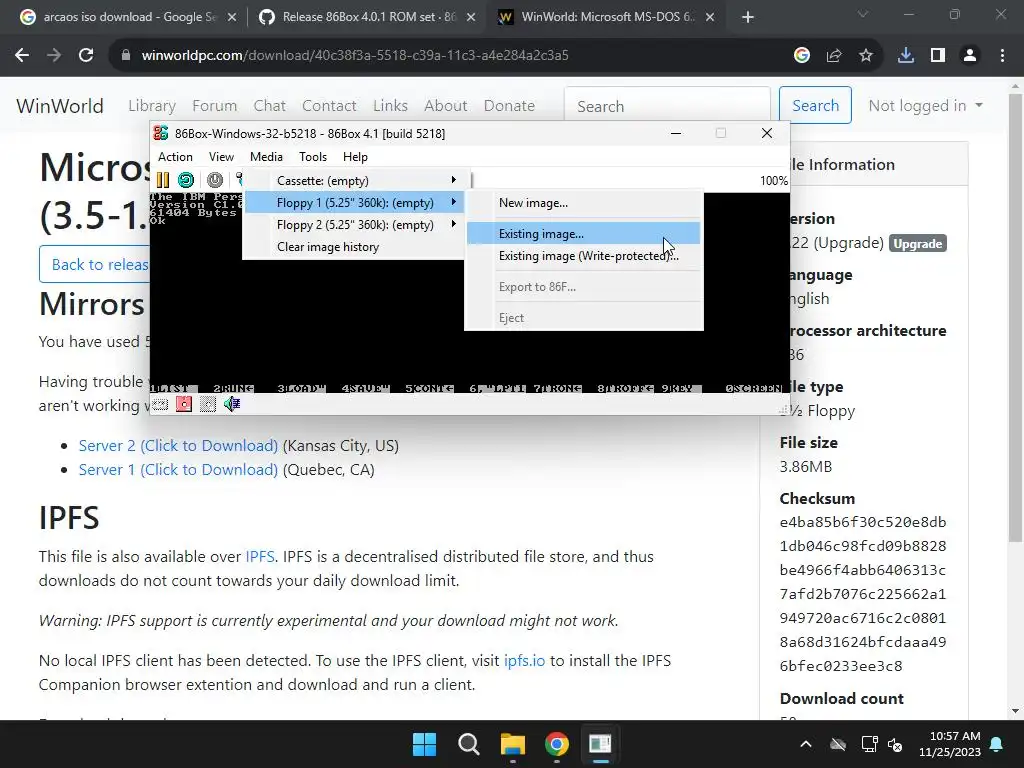Open 86Box Tools menu
The height and width of the screenshot is (768, 1024).
tap(313, 157)
